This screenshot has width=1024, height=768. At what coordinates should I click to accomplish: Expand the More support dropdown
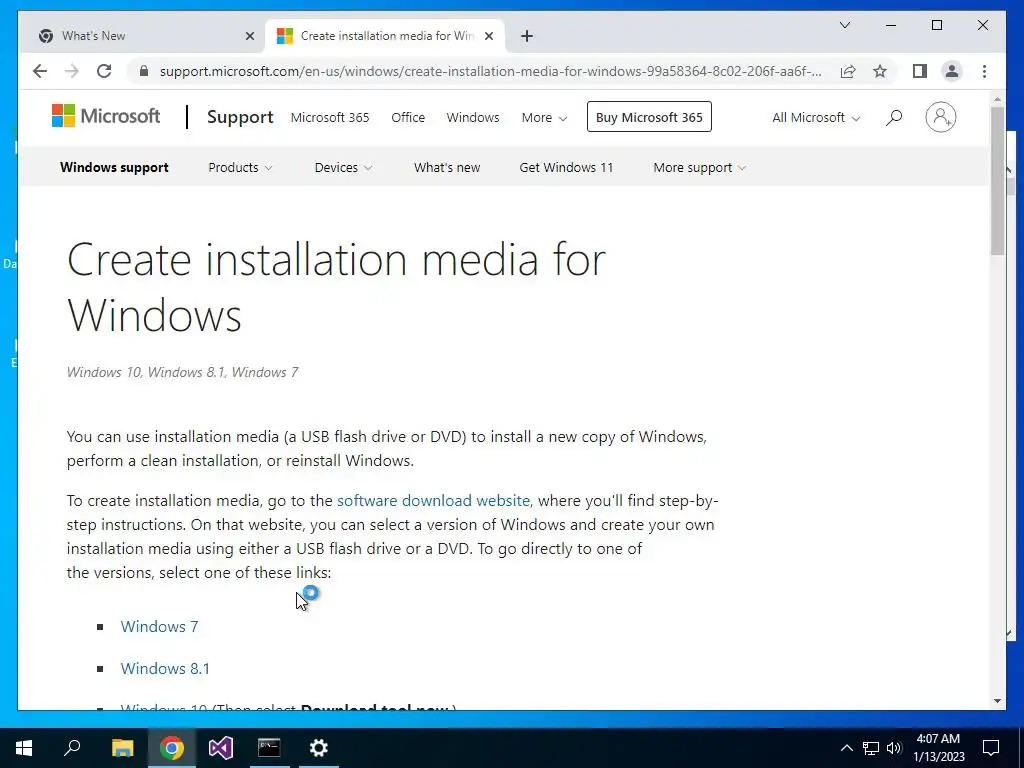699,167
